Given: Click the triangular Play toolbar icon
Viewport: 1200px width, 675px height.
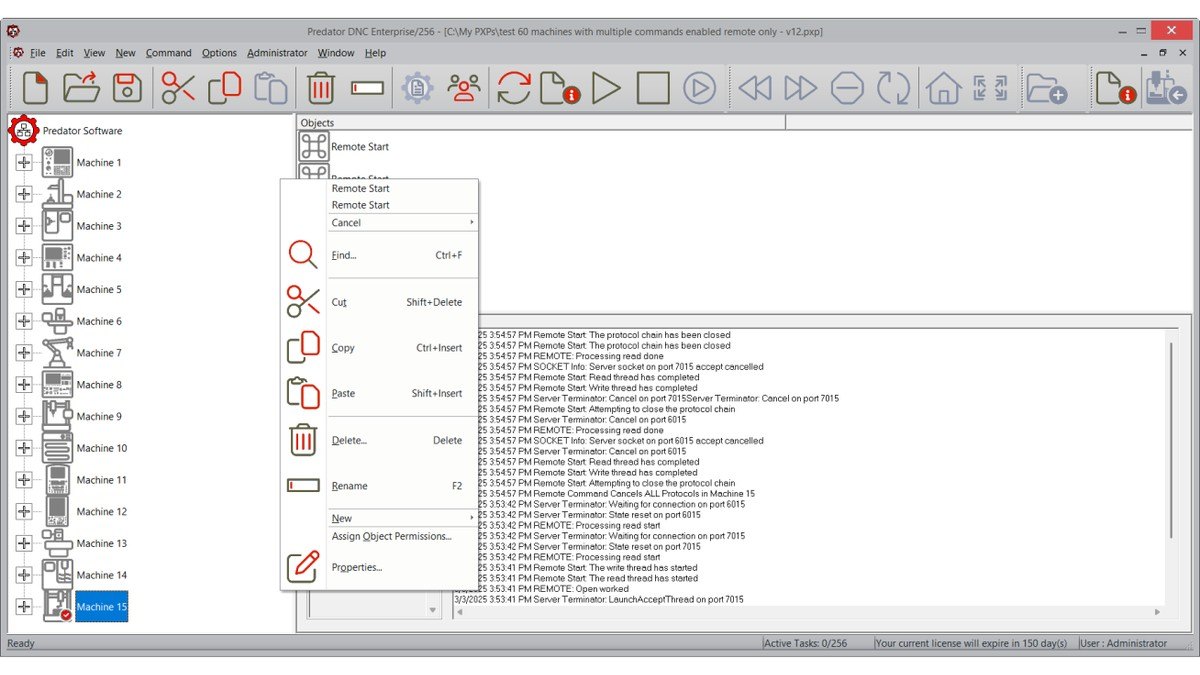Looking at the screenshot, I should pos(606,88).
